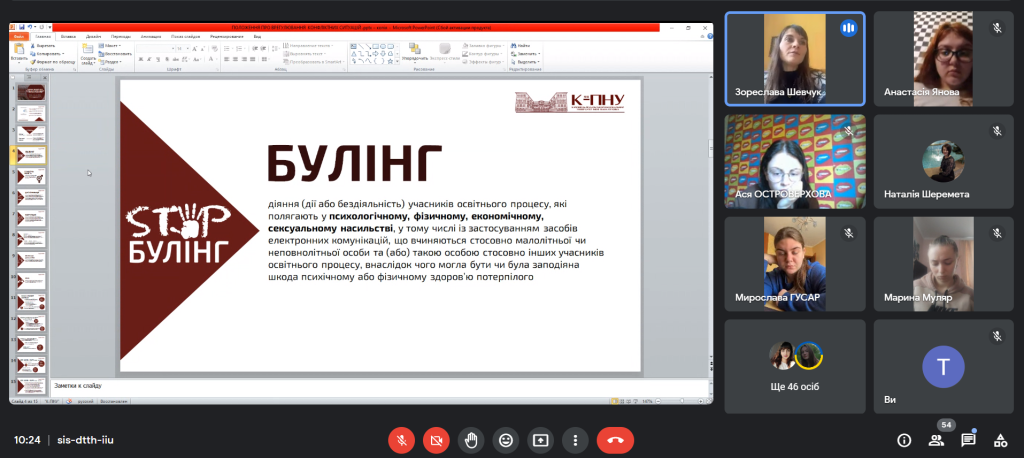Select the Зореслава Шевчук video tile

(x=794, y=58)
